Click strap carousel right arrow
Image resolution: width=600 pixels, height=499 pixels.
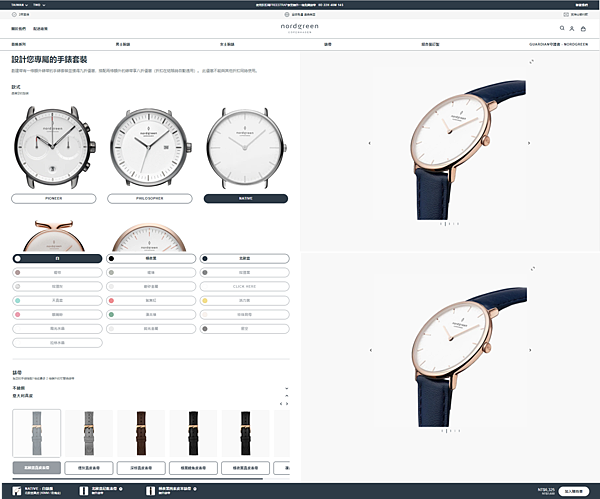pos(287,404)
